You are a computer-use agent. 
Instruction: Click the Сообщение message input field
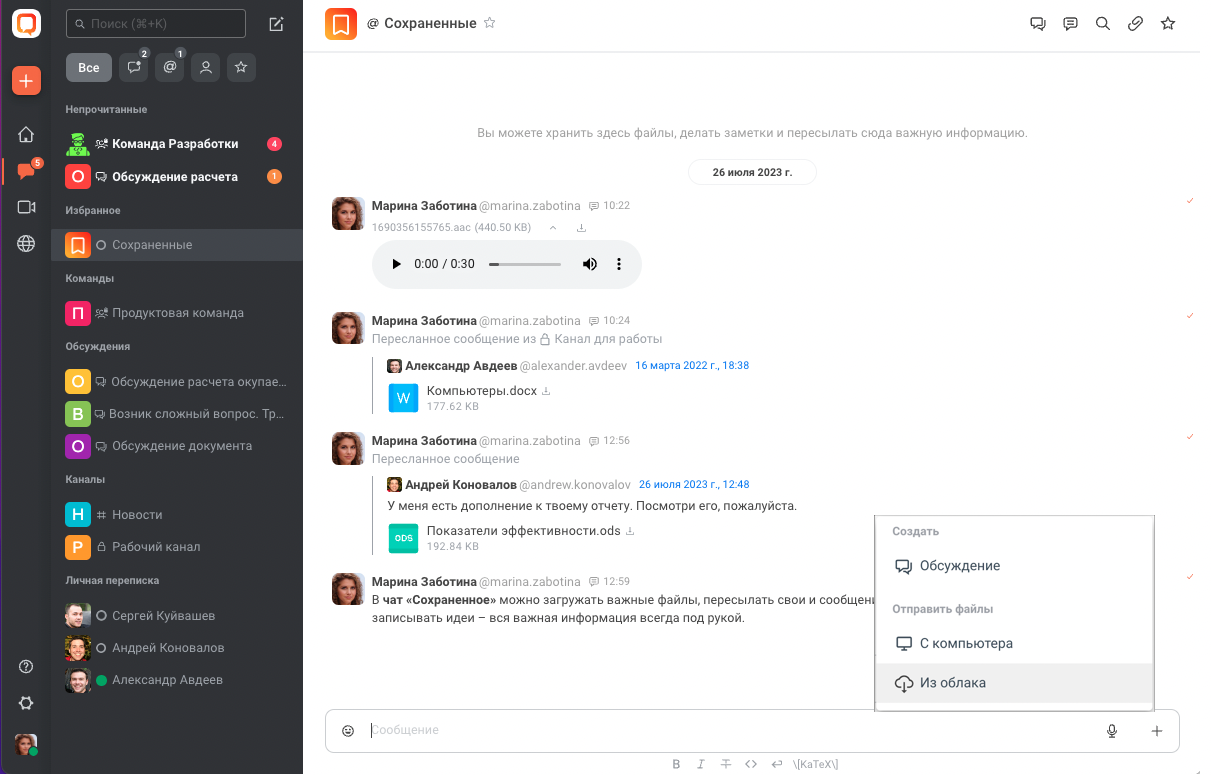(720, 731)
